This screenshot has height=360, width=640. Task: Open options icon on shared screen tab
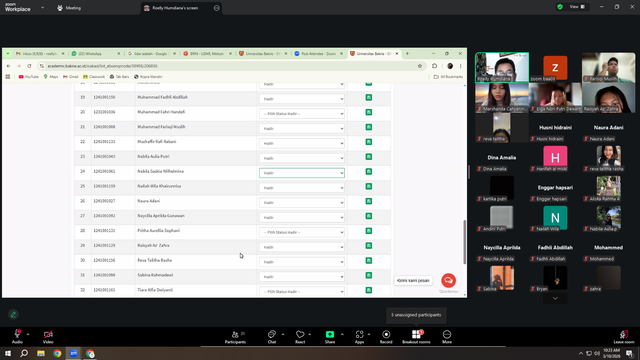[x=216, y=8]
